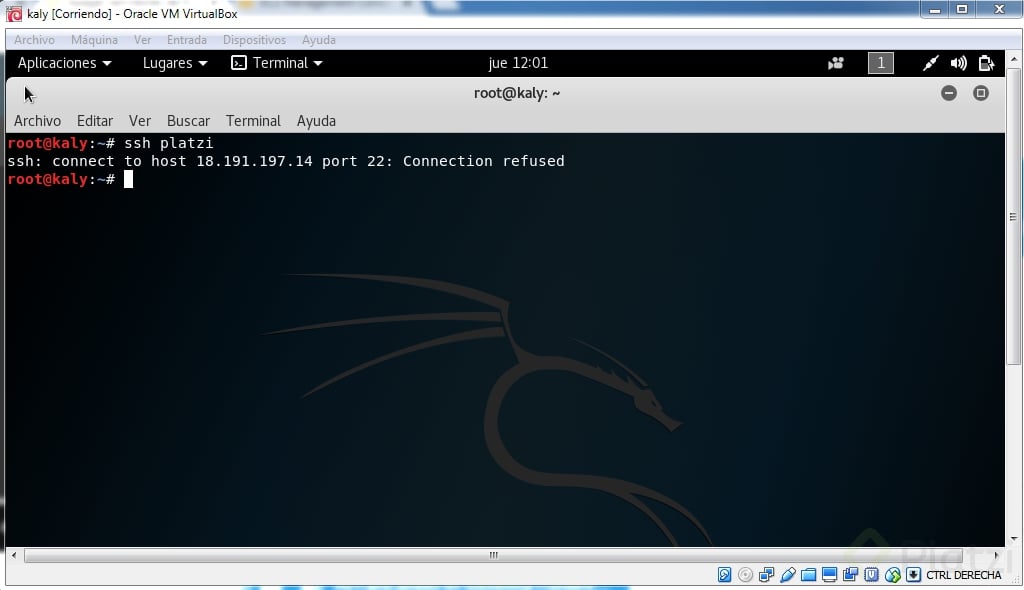Click the root@kaly: ~ terminal title

[x=517, y=93]
